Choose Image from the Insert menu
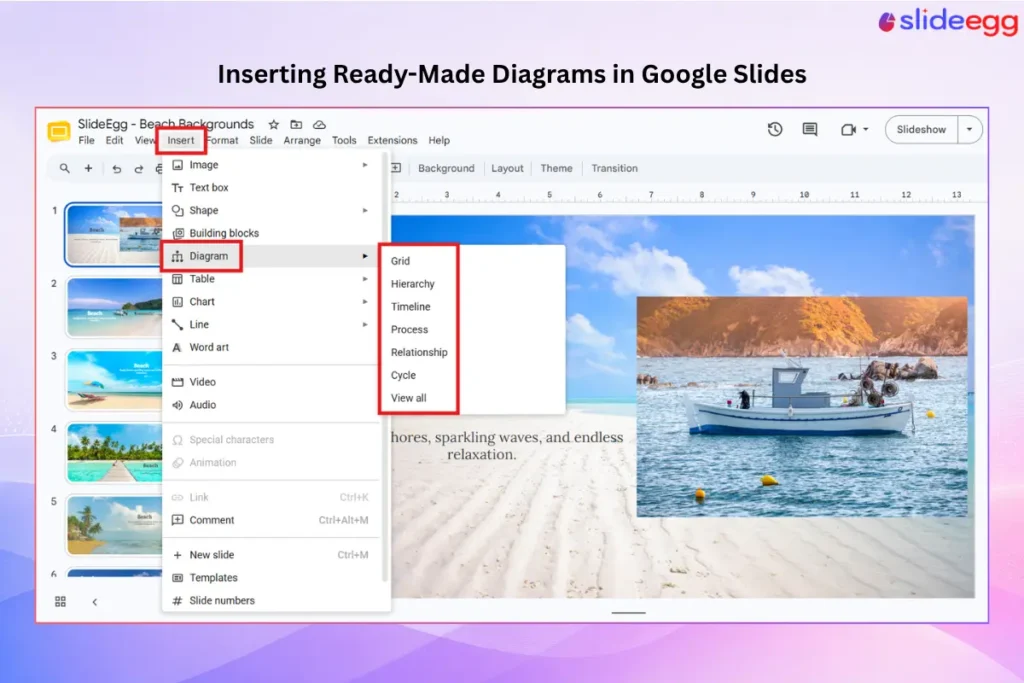This screenshot has width=1024, height=683. click(x=270, y=165)
